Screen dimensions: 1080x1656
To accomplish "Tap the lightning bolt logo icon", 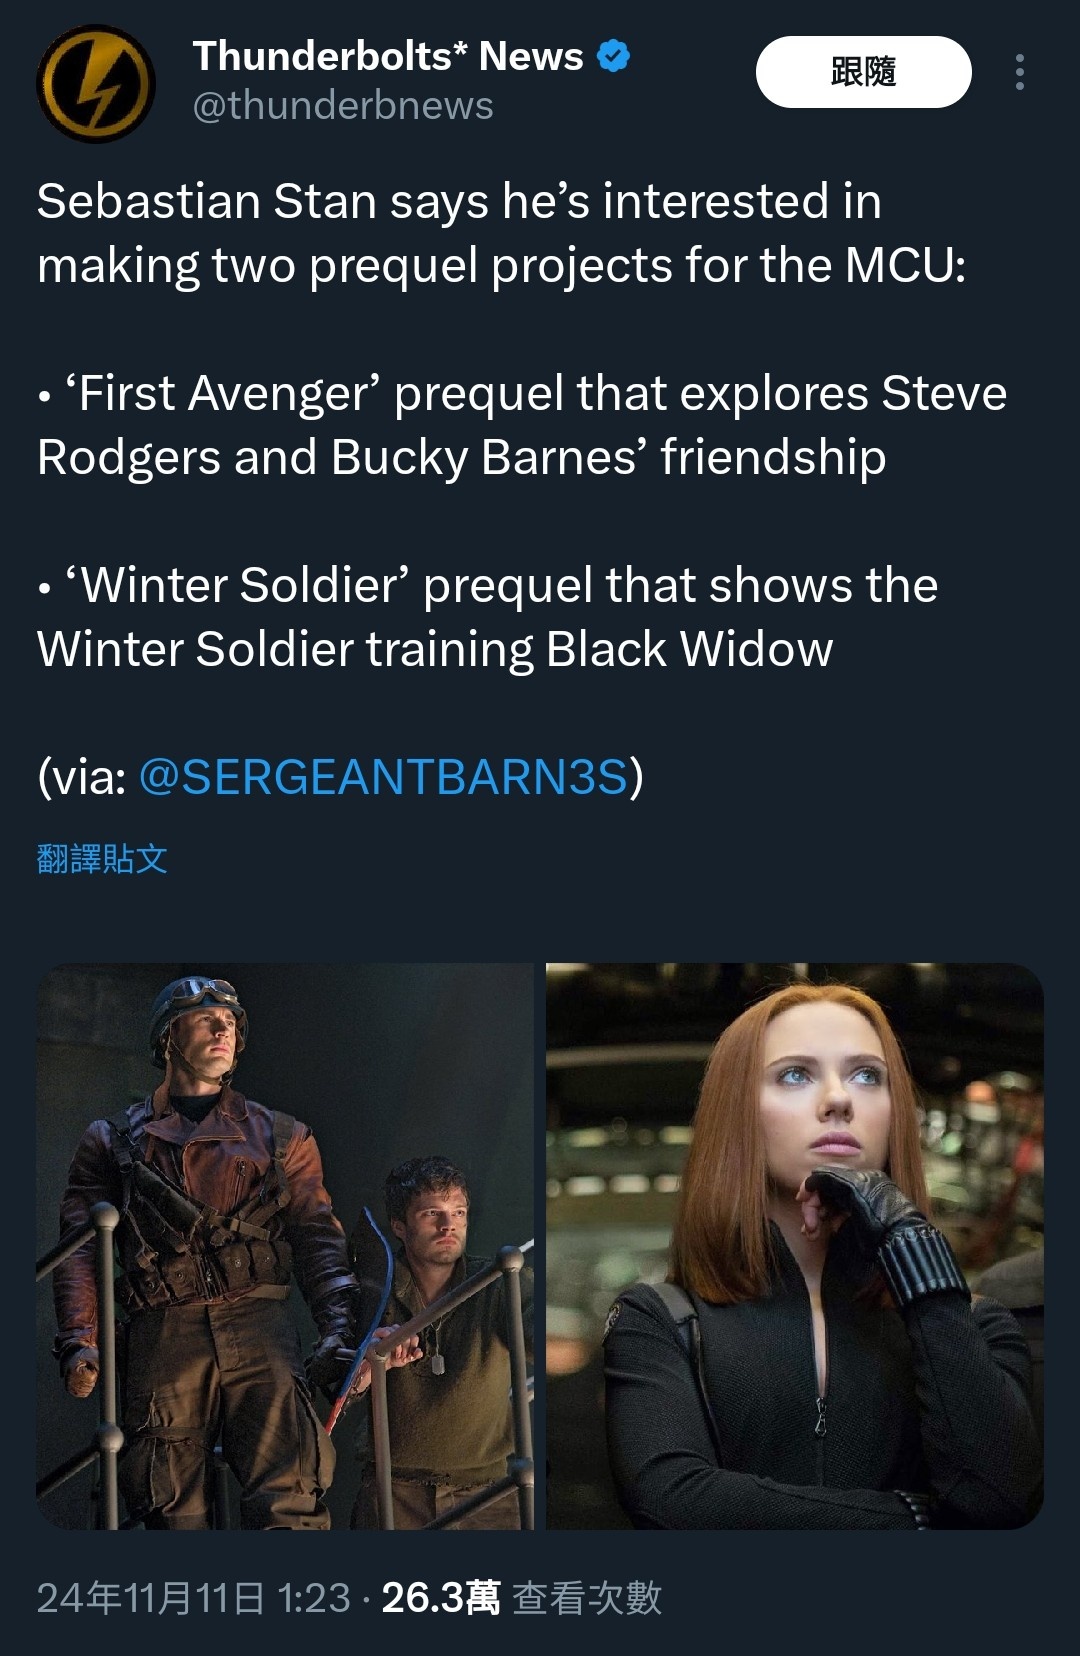I will pos(96,84).
